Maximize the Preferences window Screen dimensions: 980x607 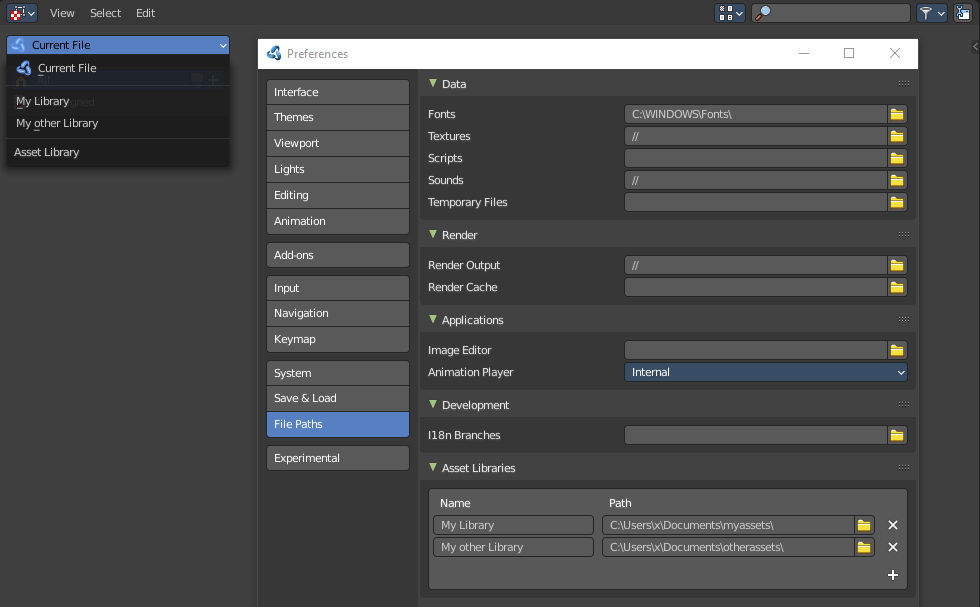849,54
